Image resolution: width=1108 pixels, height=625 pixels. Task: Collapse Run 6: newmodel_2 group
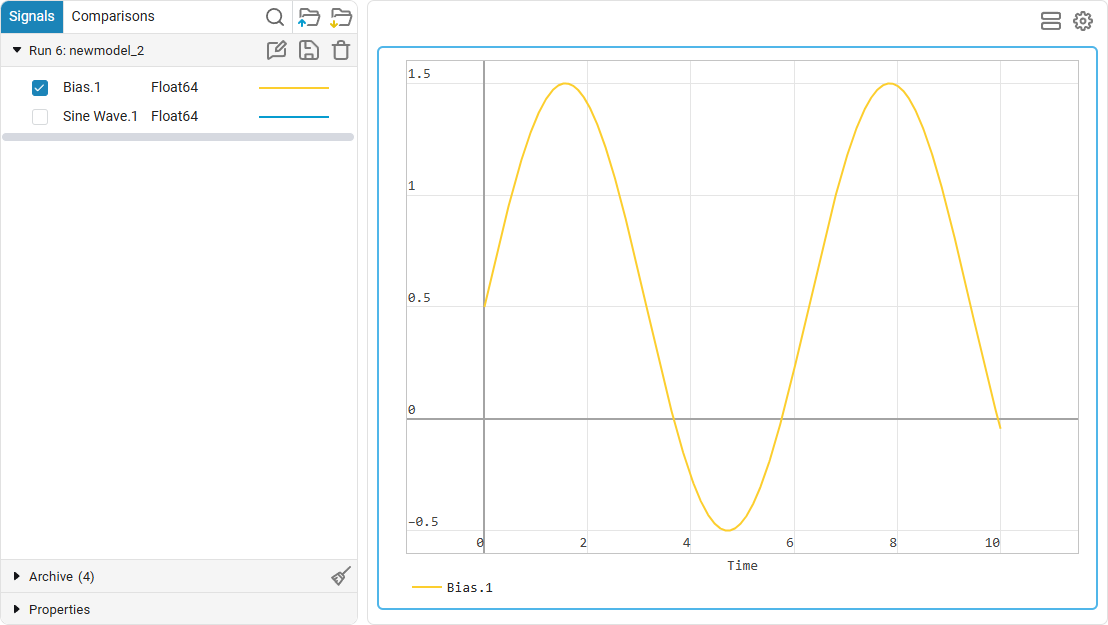click(x=17, y=50)
